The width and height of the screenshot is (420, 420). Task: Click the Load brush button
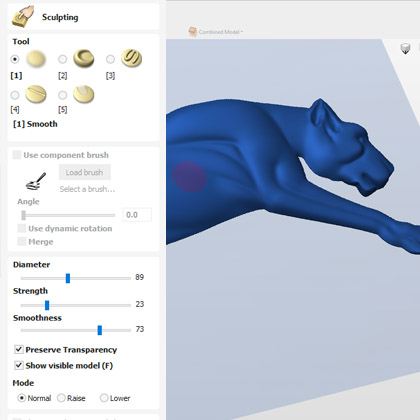pos(85,172)
